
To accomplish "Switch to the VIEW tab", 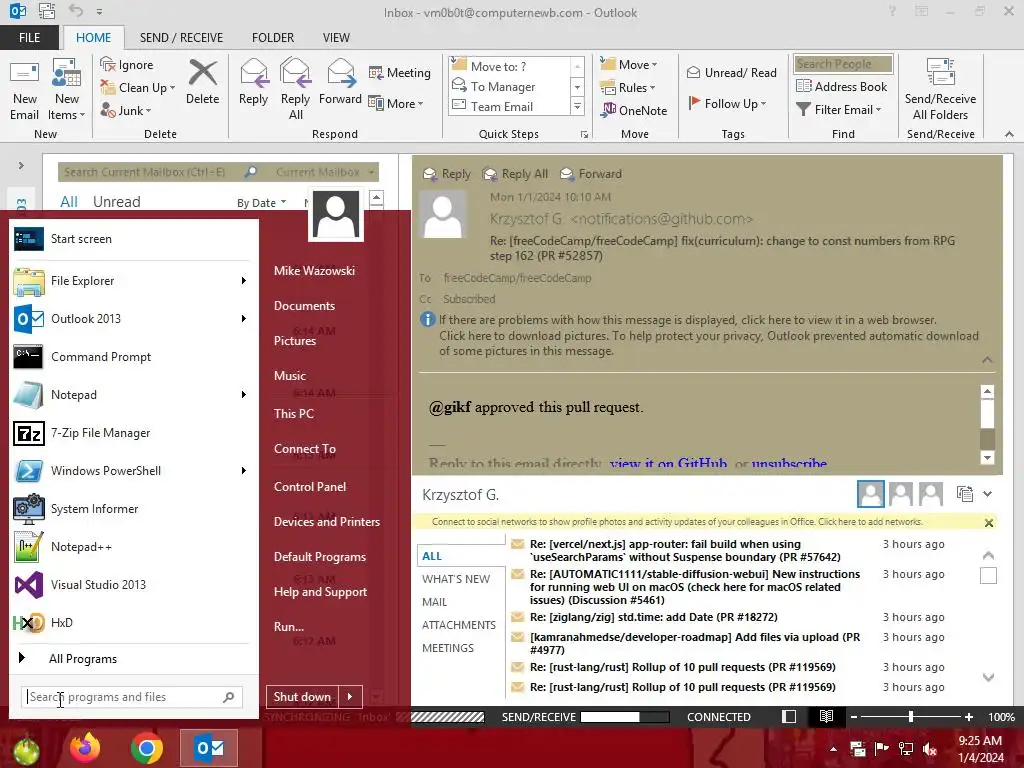I will 336,38.
